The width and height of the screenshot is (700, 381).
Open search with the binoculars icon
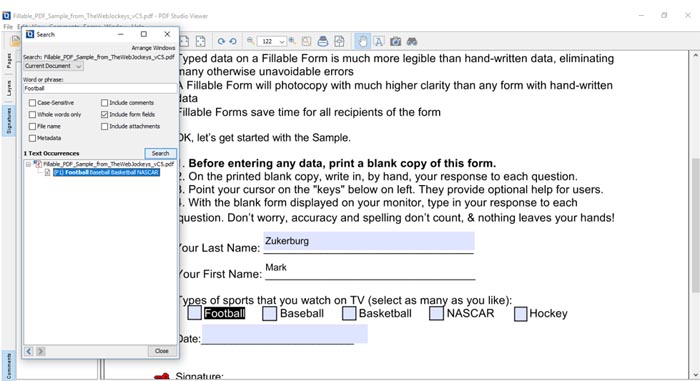point(412,42)
